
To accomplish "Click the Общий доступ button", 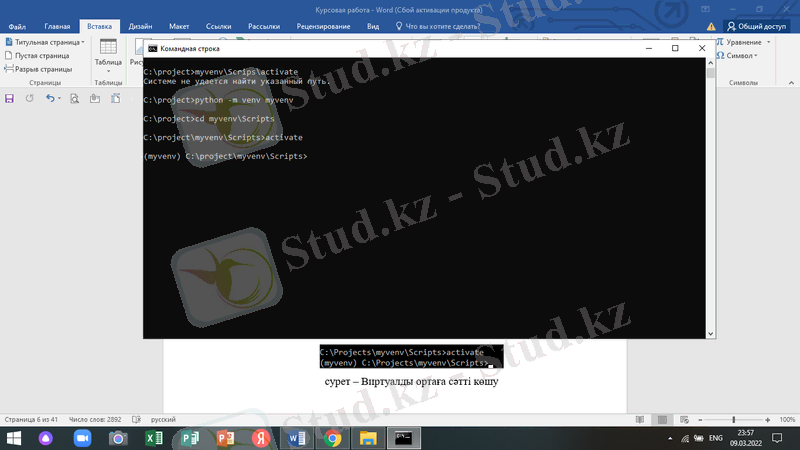I will 757,27.
